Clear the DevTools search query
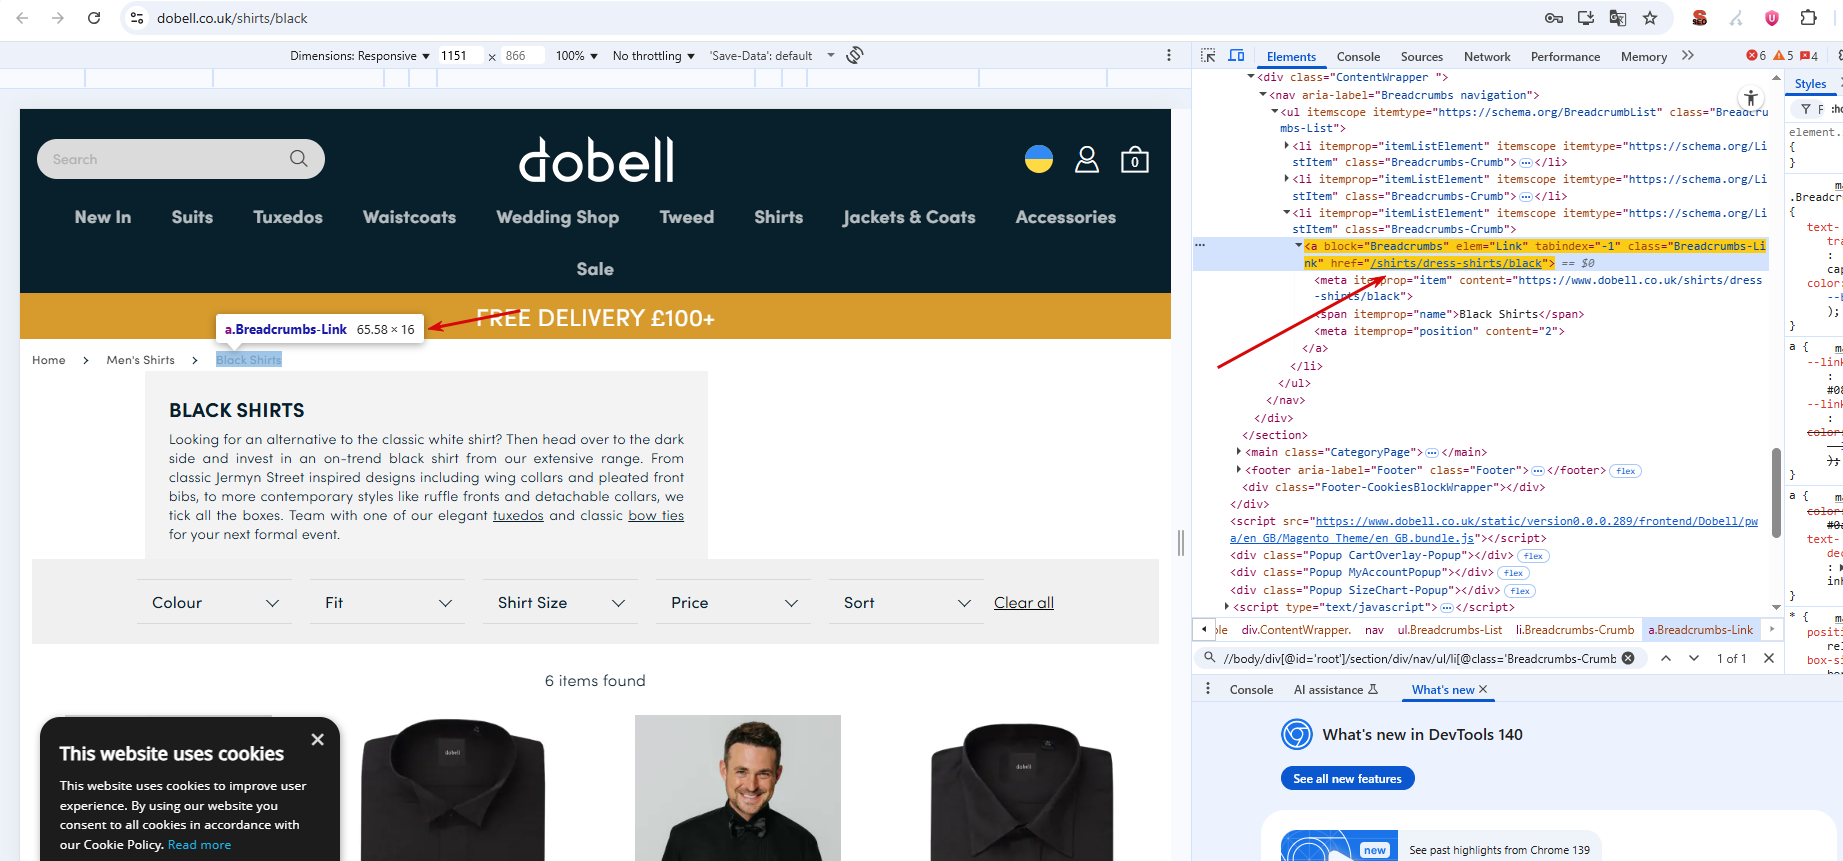This screenshot has width=1843, height=861. point(1628,658)
